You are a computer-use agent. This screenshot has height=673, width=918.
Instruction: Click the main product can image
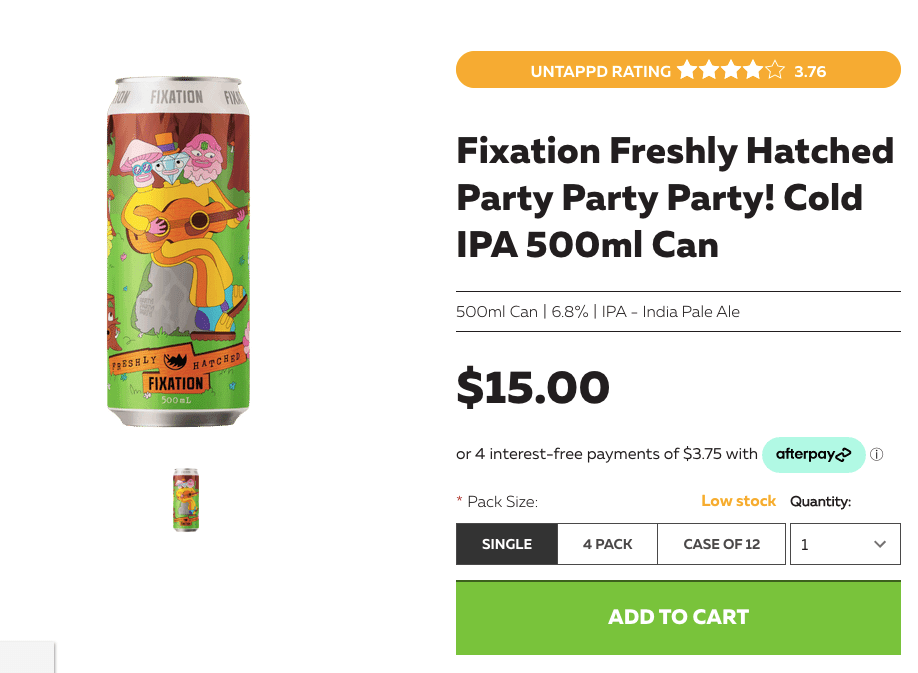[180, 250]
